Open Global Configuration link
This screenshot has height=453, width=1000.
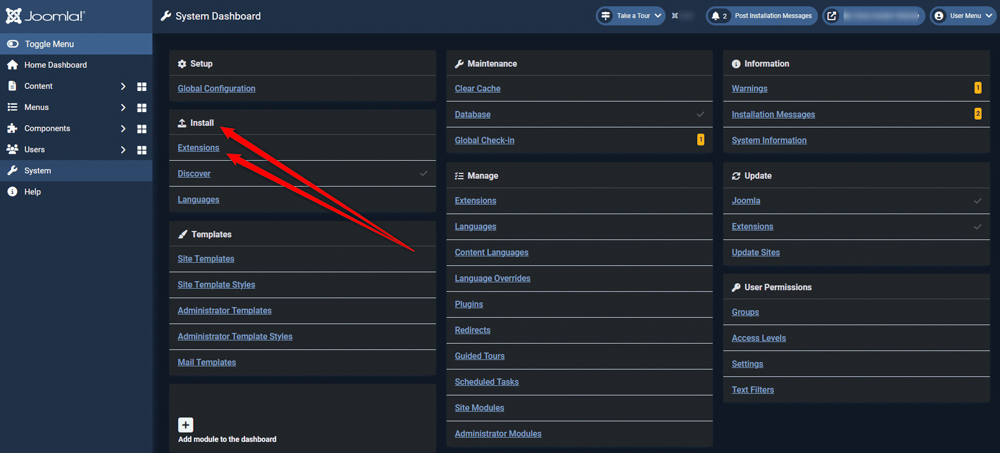[216, 89]
